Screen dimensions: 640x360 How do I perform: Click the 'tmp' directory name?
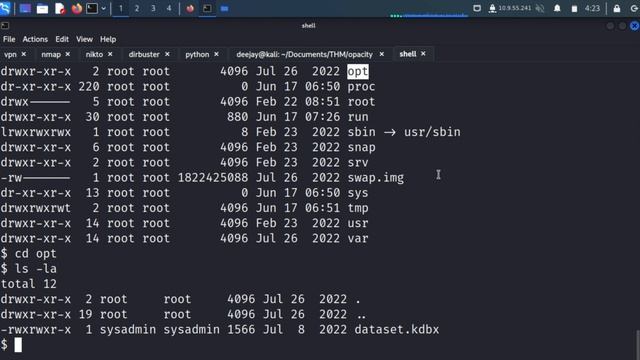358,208
